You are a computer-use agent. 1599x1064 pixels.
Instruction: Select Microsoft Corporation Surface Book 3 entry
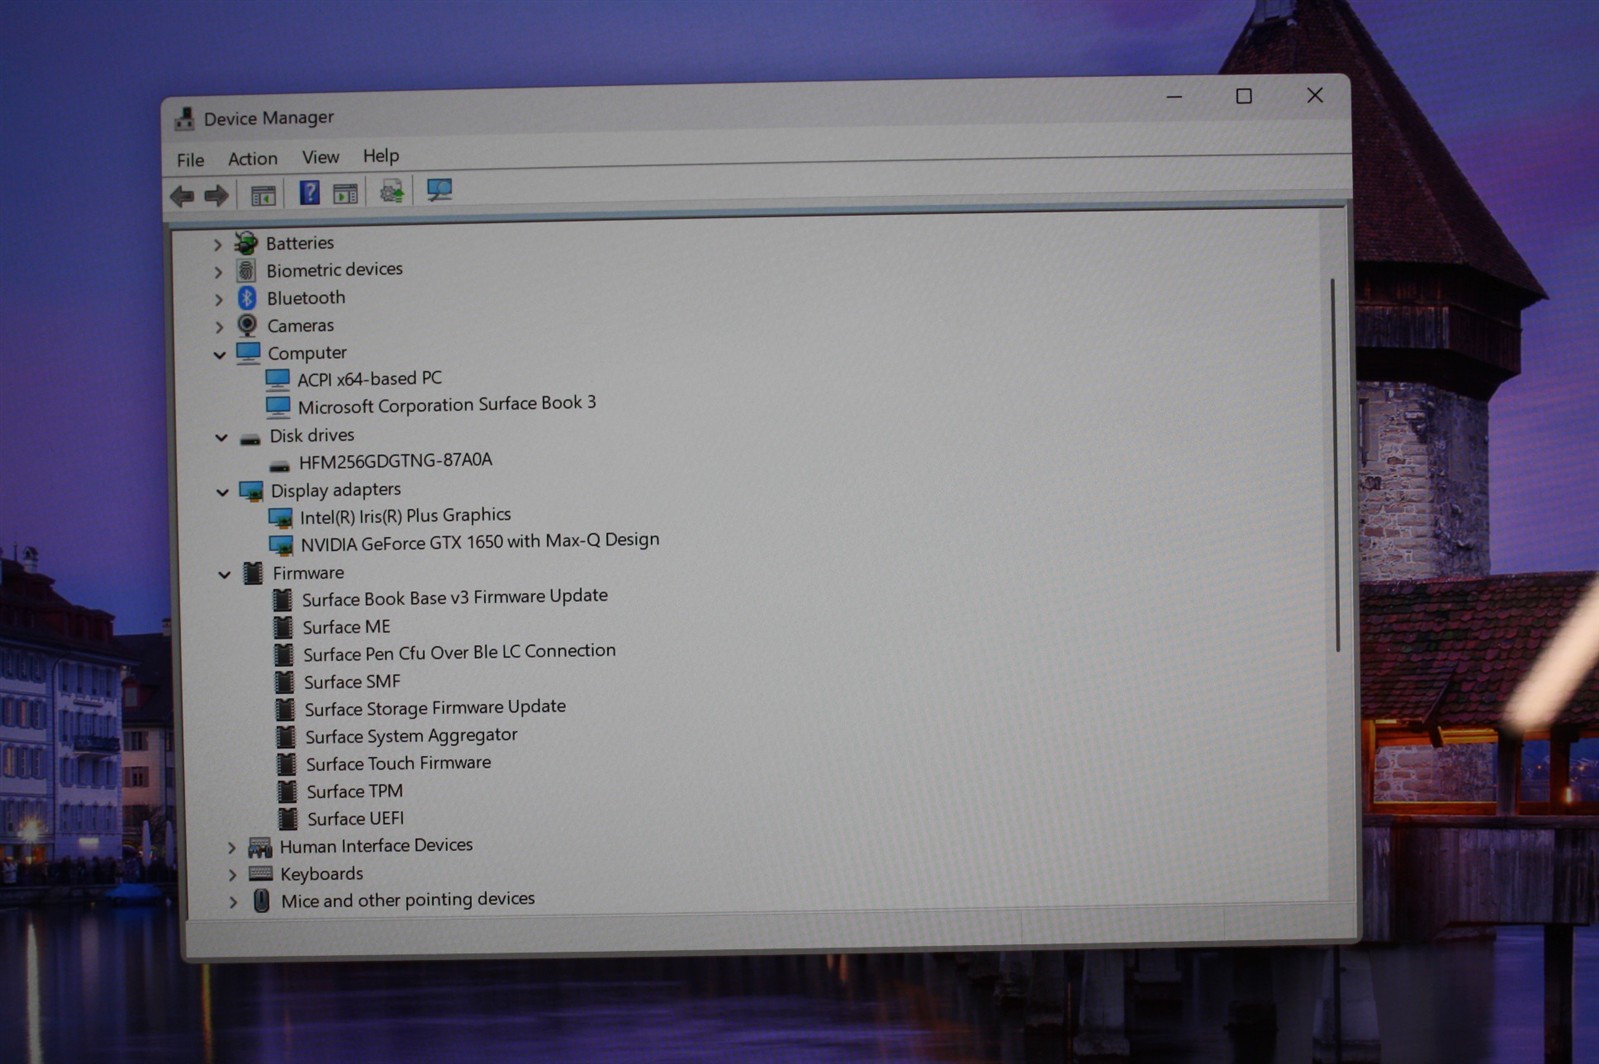tap(447, 404)
